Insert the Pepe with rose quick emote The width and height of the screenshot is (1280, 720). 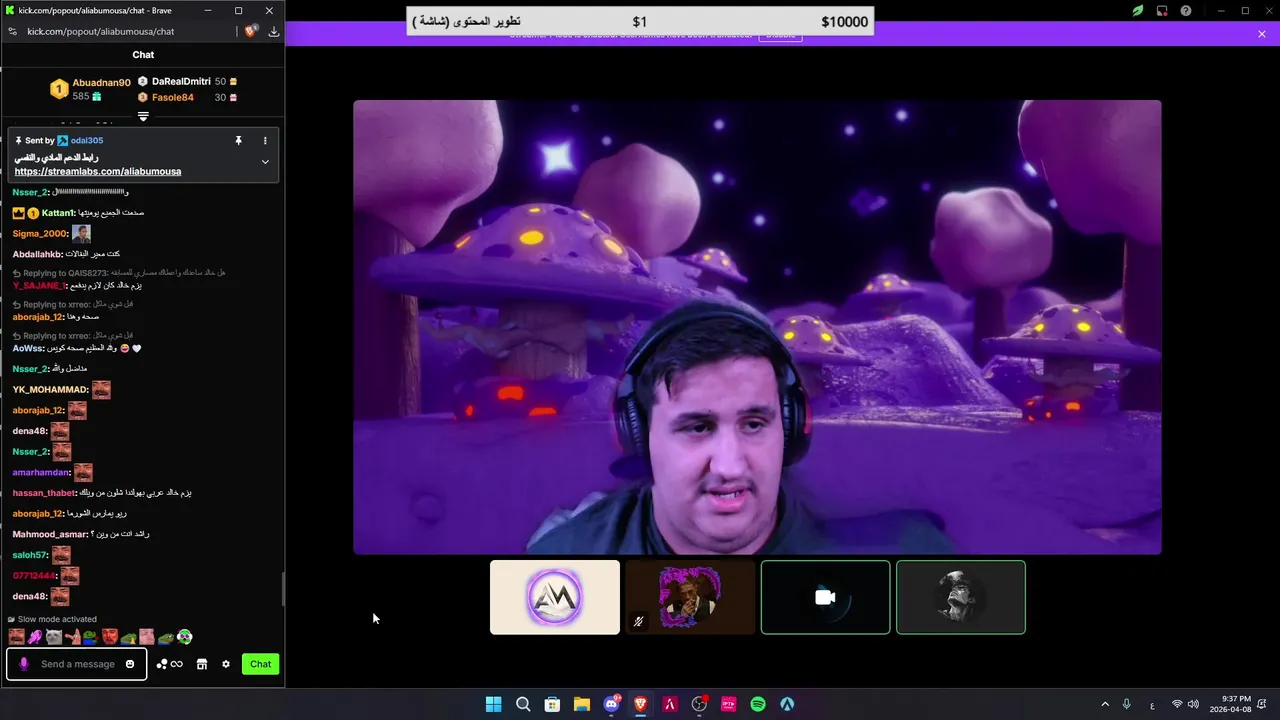[91, 637]
